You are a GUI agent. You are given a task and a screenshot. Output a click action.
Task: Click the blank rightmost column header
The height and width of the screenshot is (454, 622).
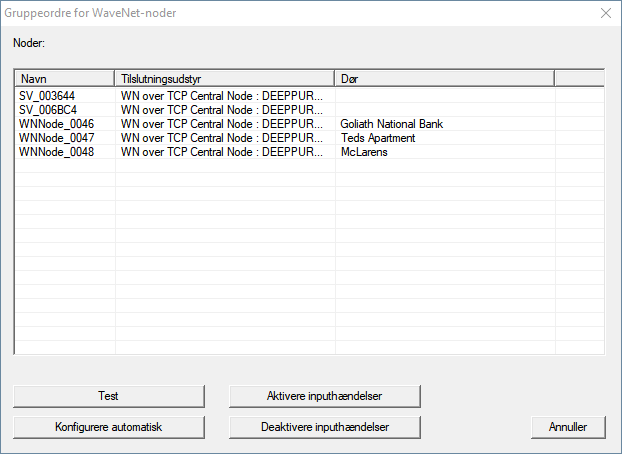point(578,78)
